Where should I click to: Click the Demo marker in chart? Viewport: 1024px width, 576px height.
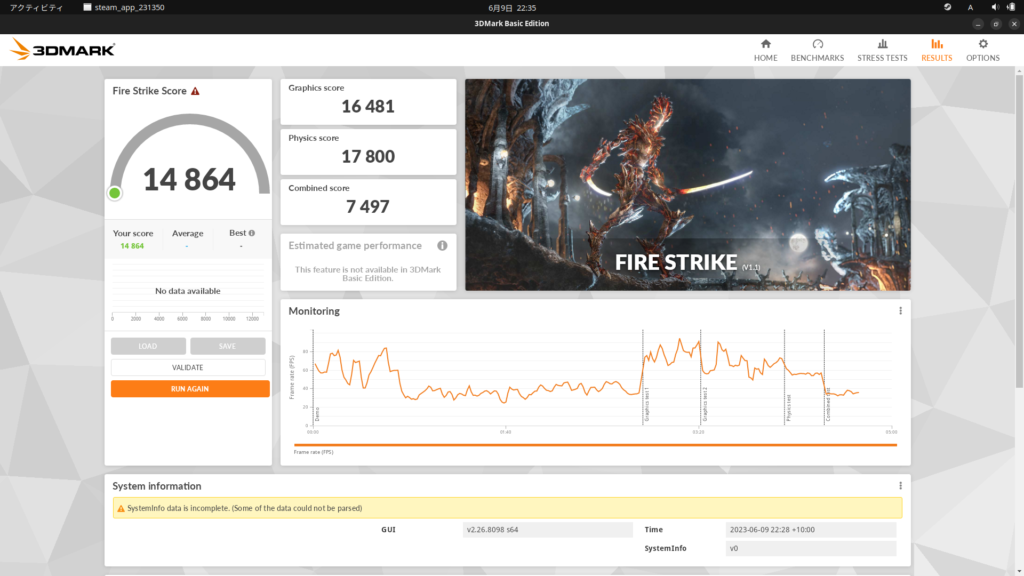(x=317, y=414)
